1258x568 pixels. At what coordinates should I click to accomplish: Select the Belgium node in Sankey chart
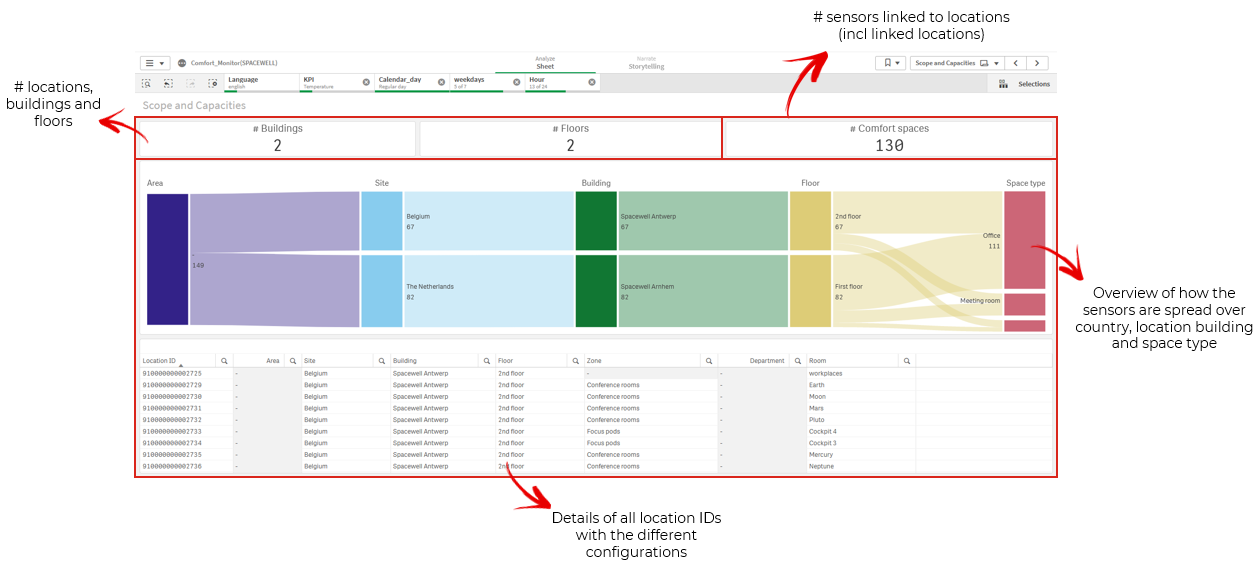(x=382, y=221)
